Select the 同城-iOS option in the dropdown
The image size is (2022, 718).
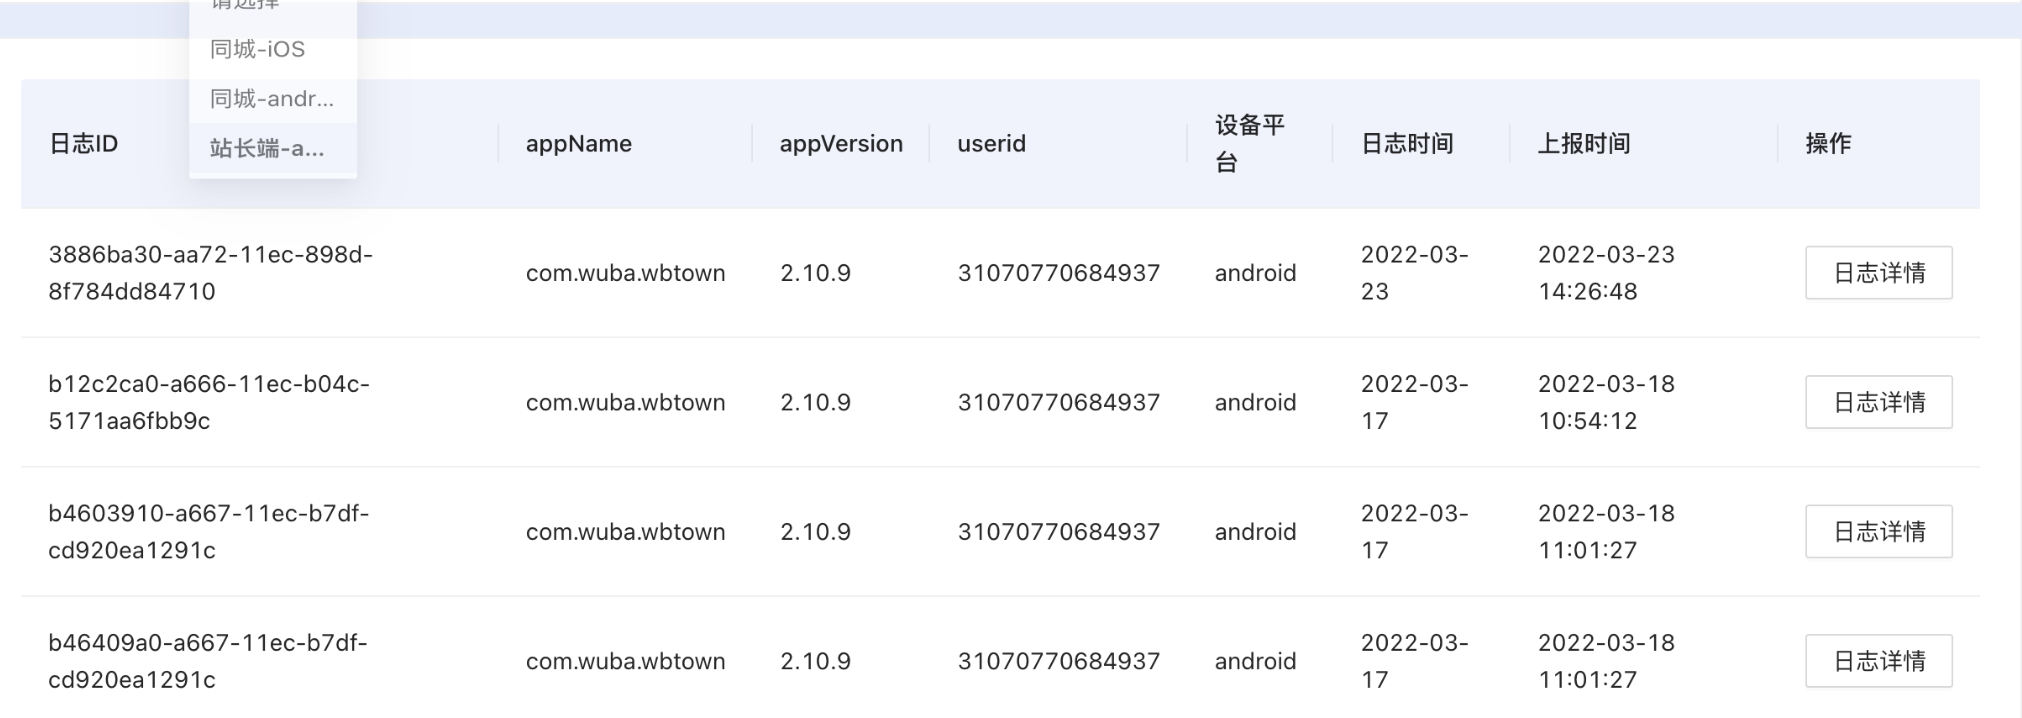272,49
